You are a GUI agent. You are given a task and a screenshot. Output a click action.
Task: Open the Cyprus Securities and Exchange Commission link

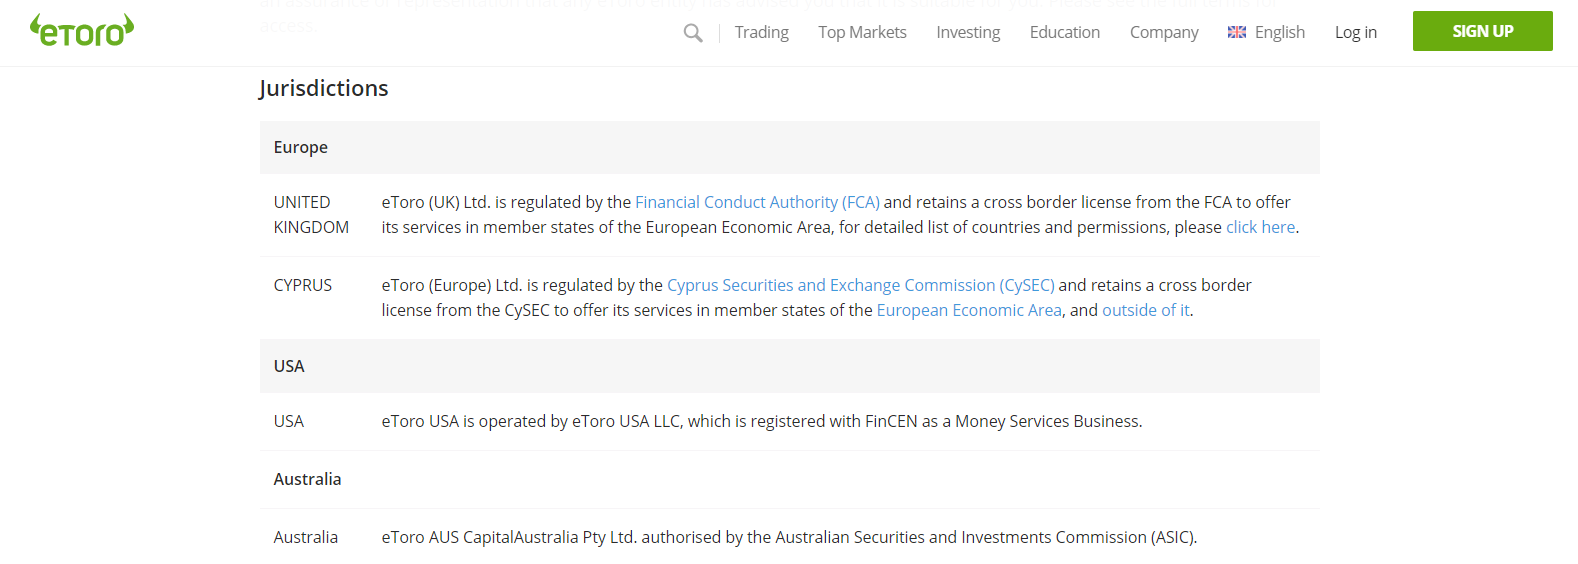click(x=860, y=285)
